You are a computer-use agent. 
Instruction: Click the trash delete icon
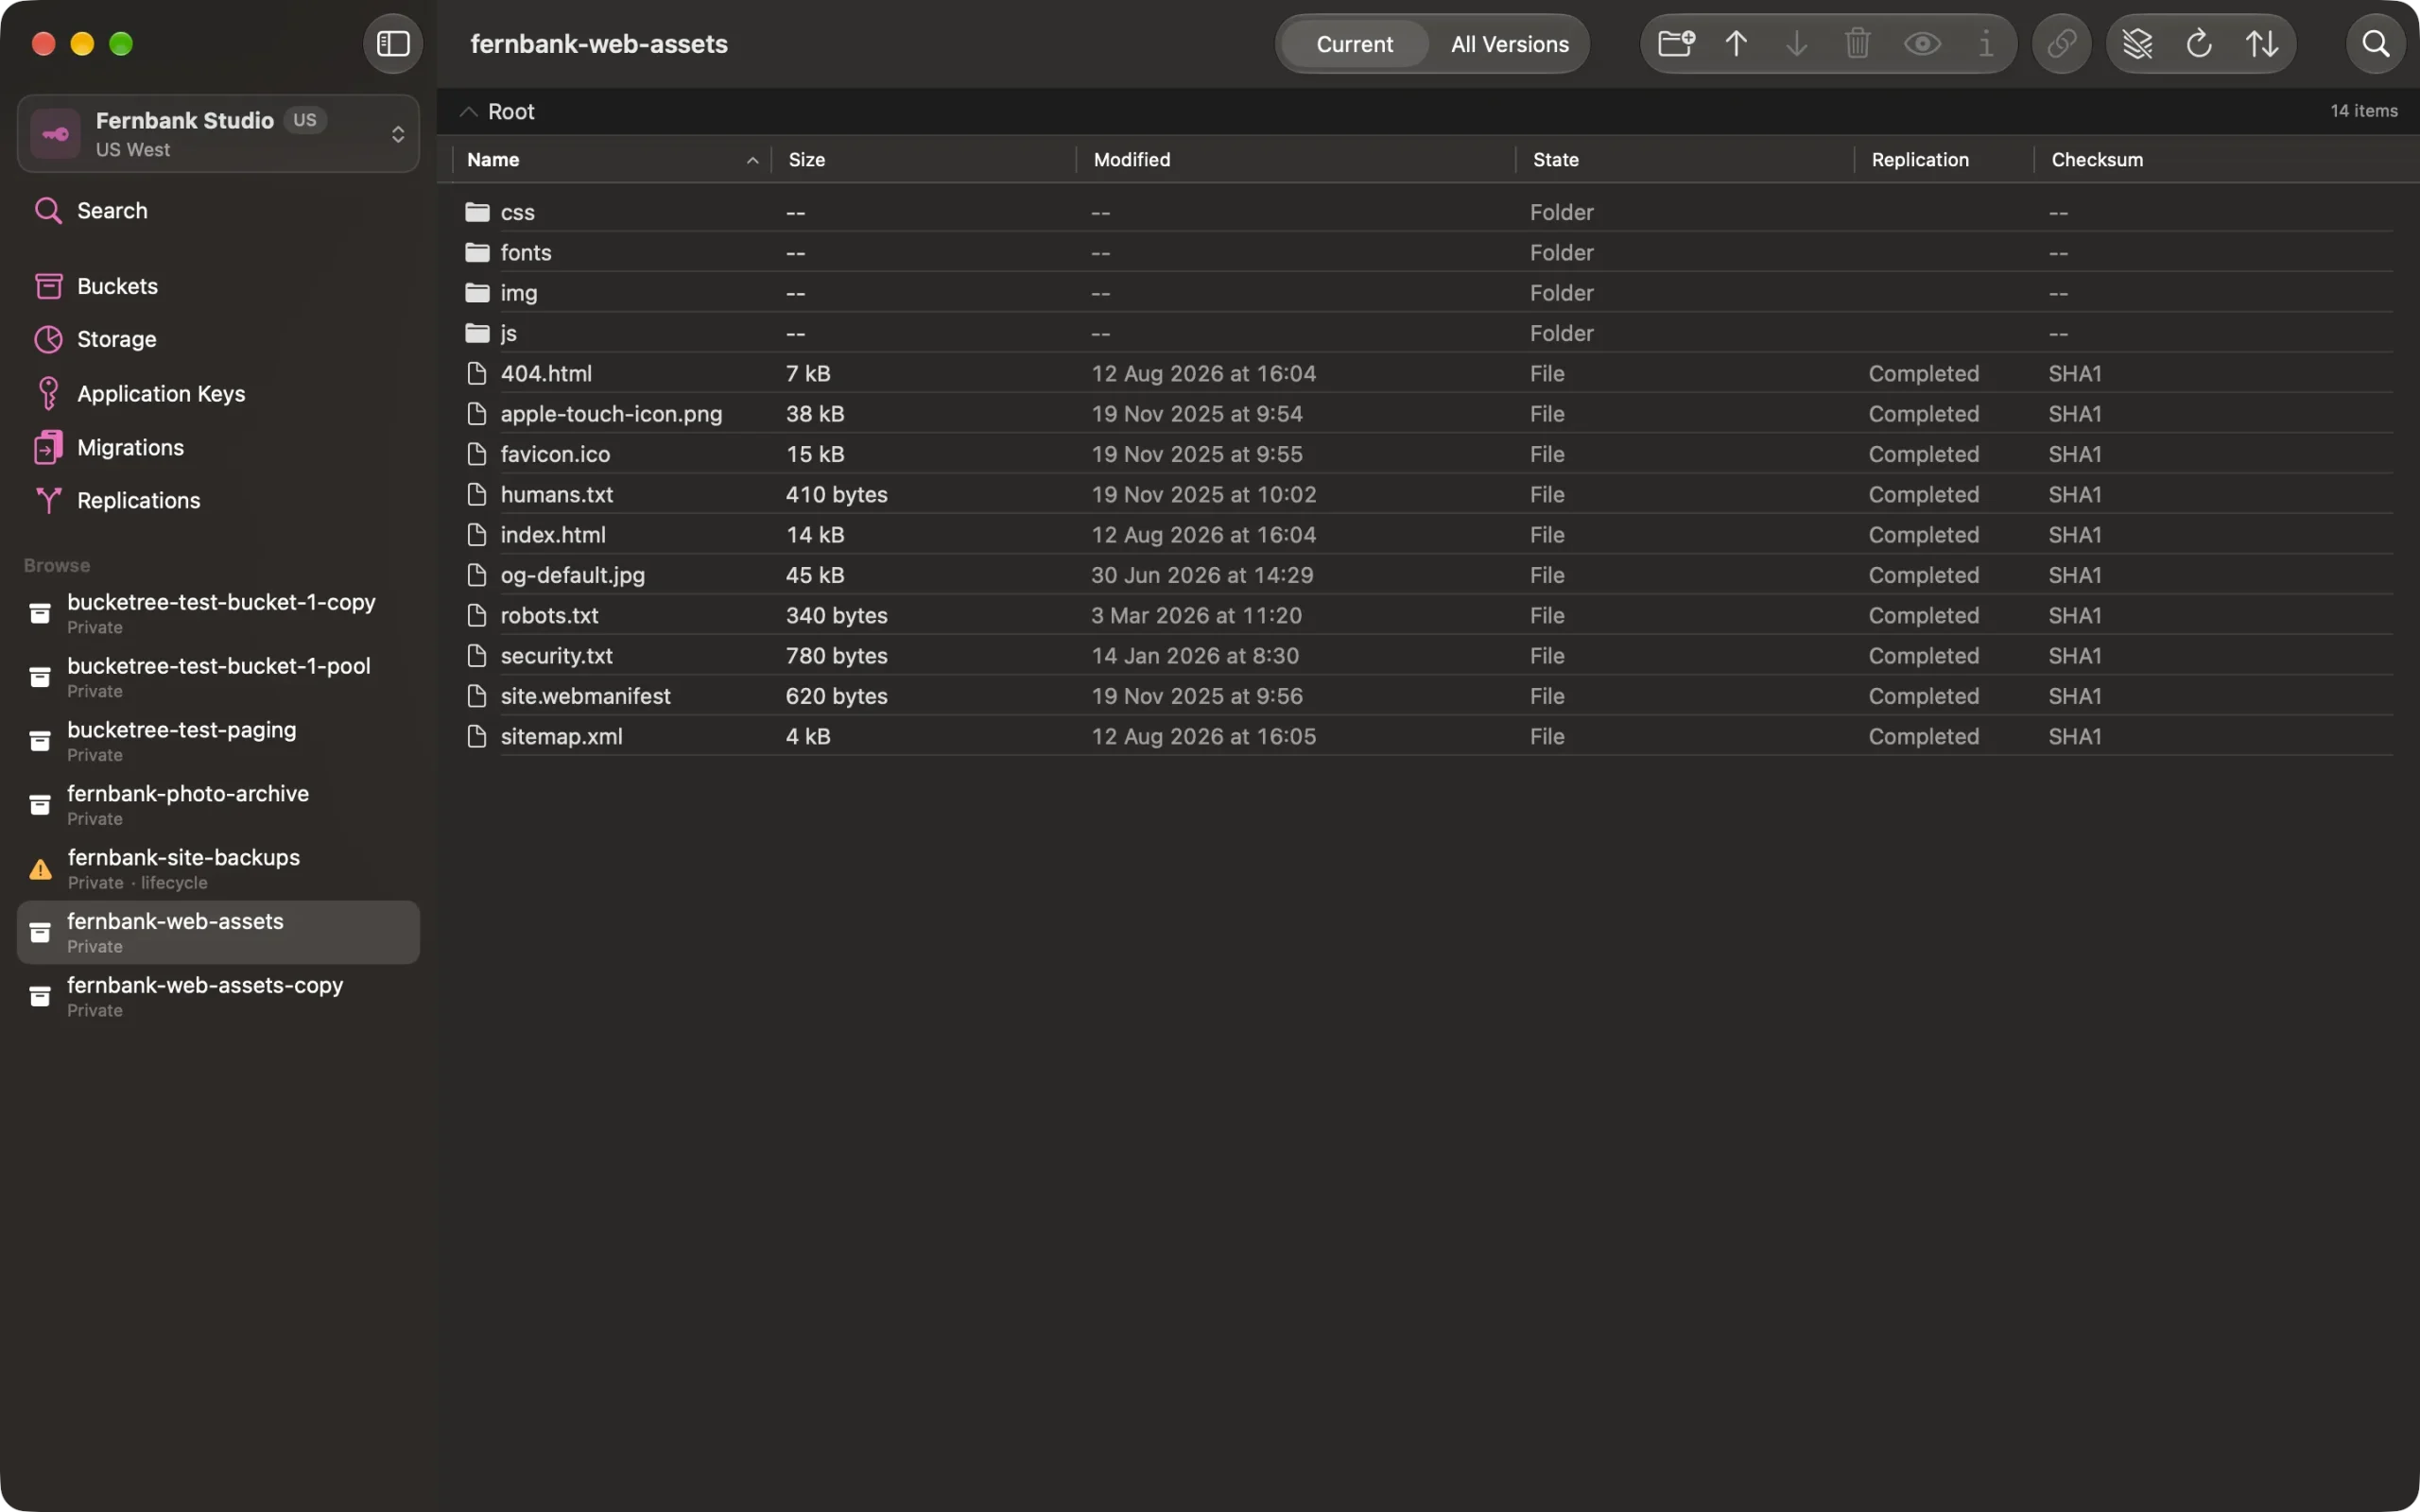[x=1857, y=44]
